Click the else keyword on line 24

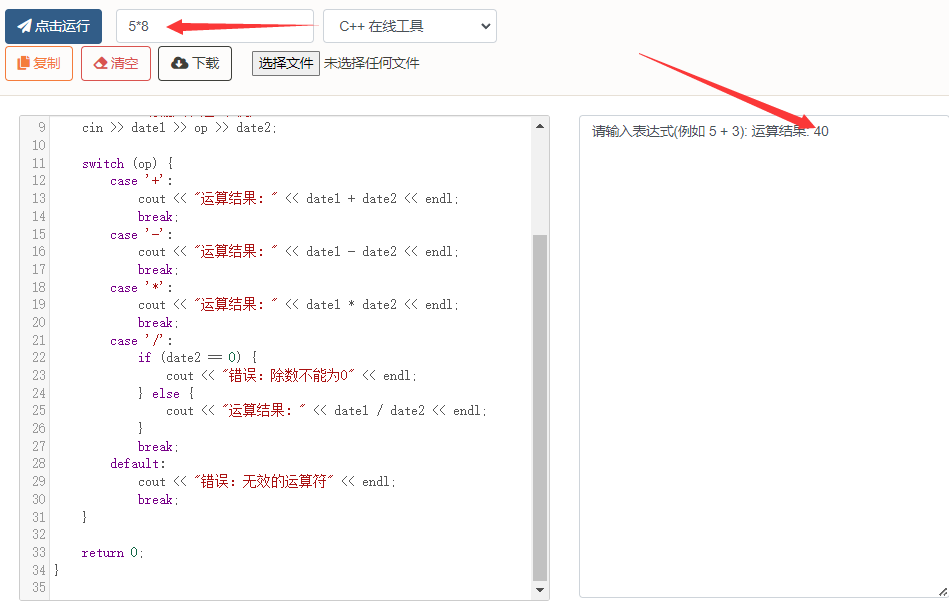click(166, 393)
